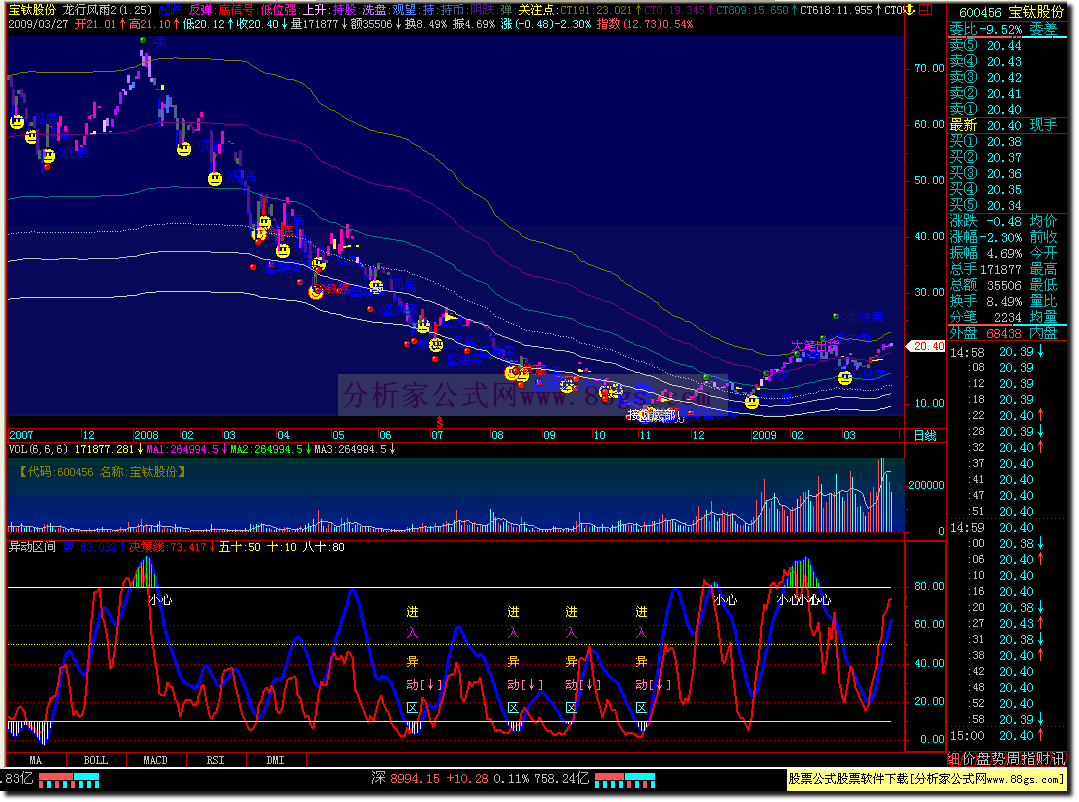Open the 股票公式股票软件下载 yellow banner link
The image size is (1079, 802).
pos(927,779)
